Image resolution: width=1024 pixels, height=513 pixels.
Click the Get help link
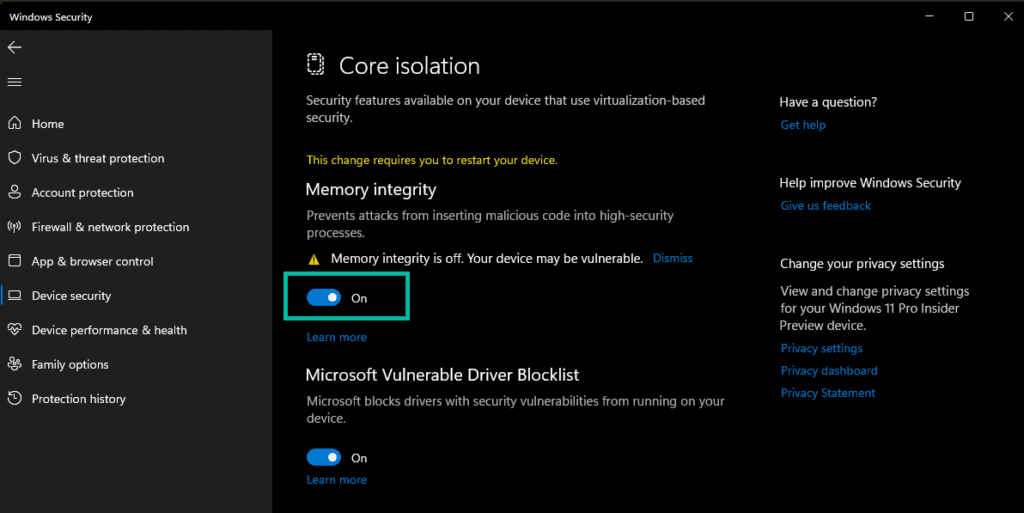click(x=803, y=125)
